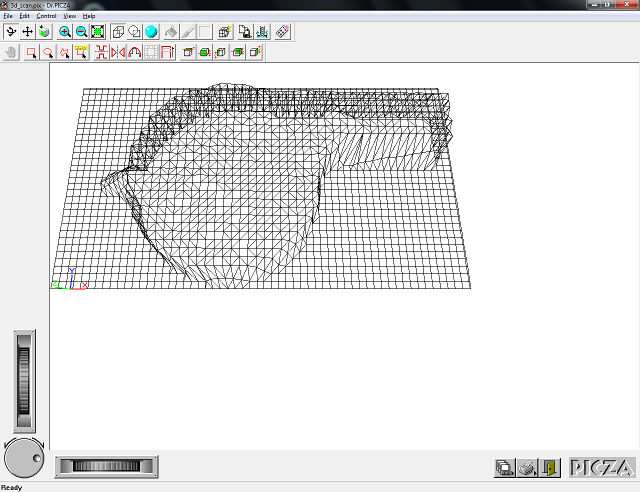This screenshot has height=492, width=640.
Task: Click the scanner probe icon
Action: point(262,32)
